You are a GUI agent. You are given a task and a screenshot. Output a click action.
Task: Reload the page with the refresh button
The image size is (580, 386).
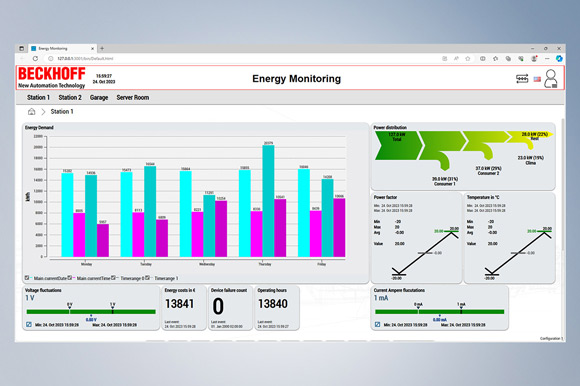tap(35, 58)
